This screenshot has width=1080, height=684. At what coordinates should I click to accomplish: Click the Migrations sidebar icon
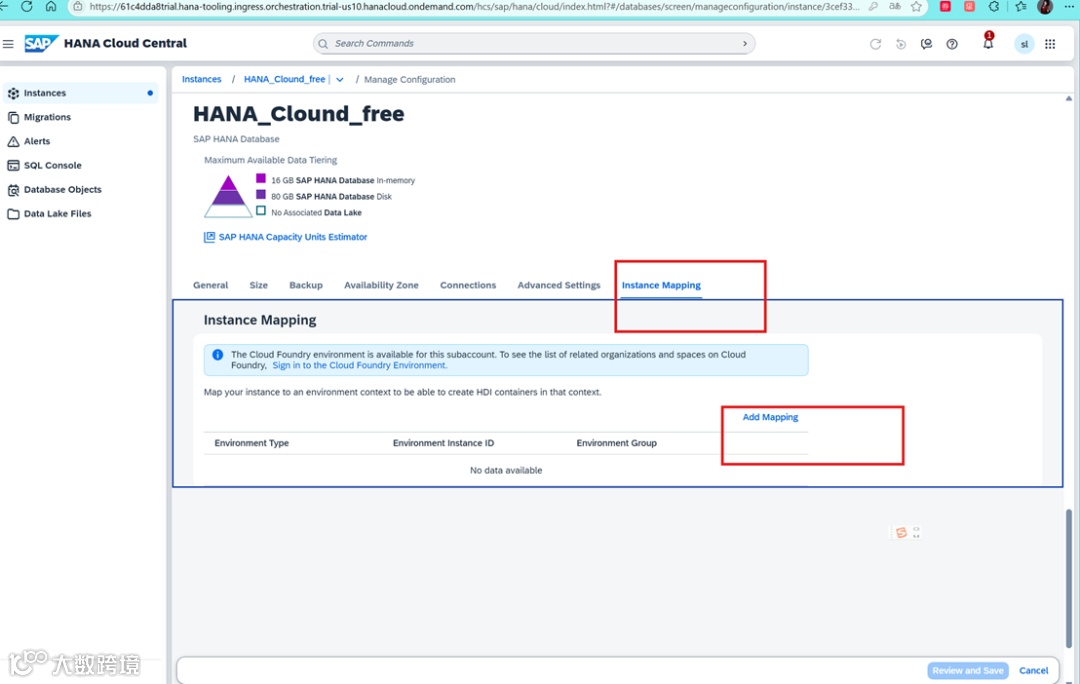(13, 117)
